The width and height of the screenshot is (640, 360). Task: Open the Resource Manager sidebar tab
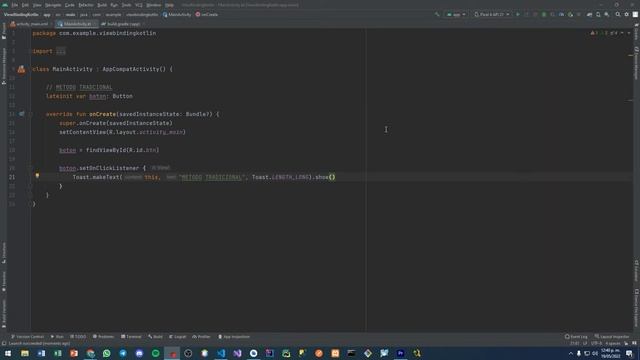[x=4, y=66]
